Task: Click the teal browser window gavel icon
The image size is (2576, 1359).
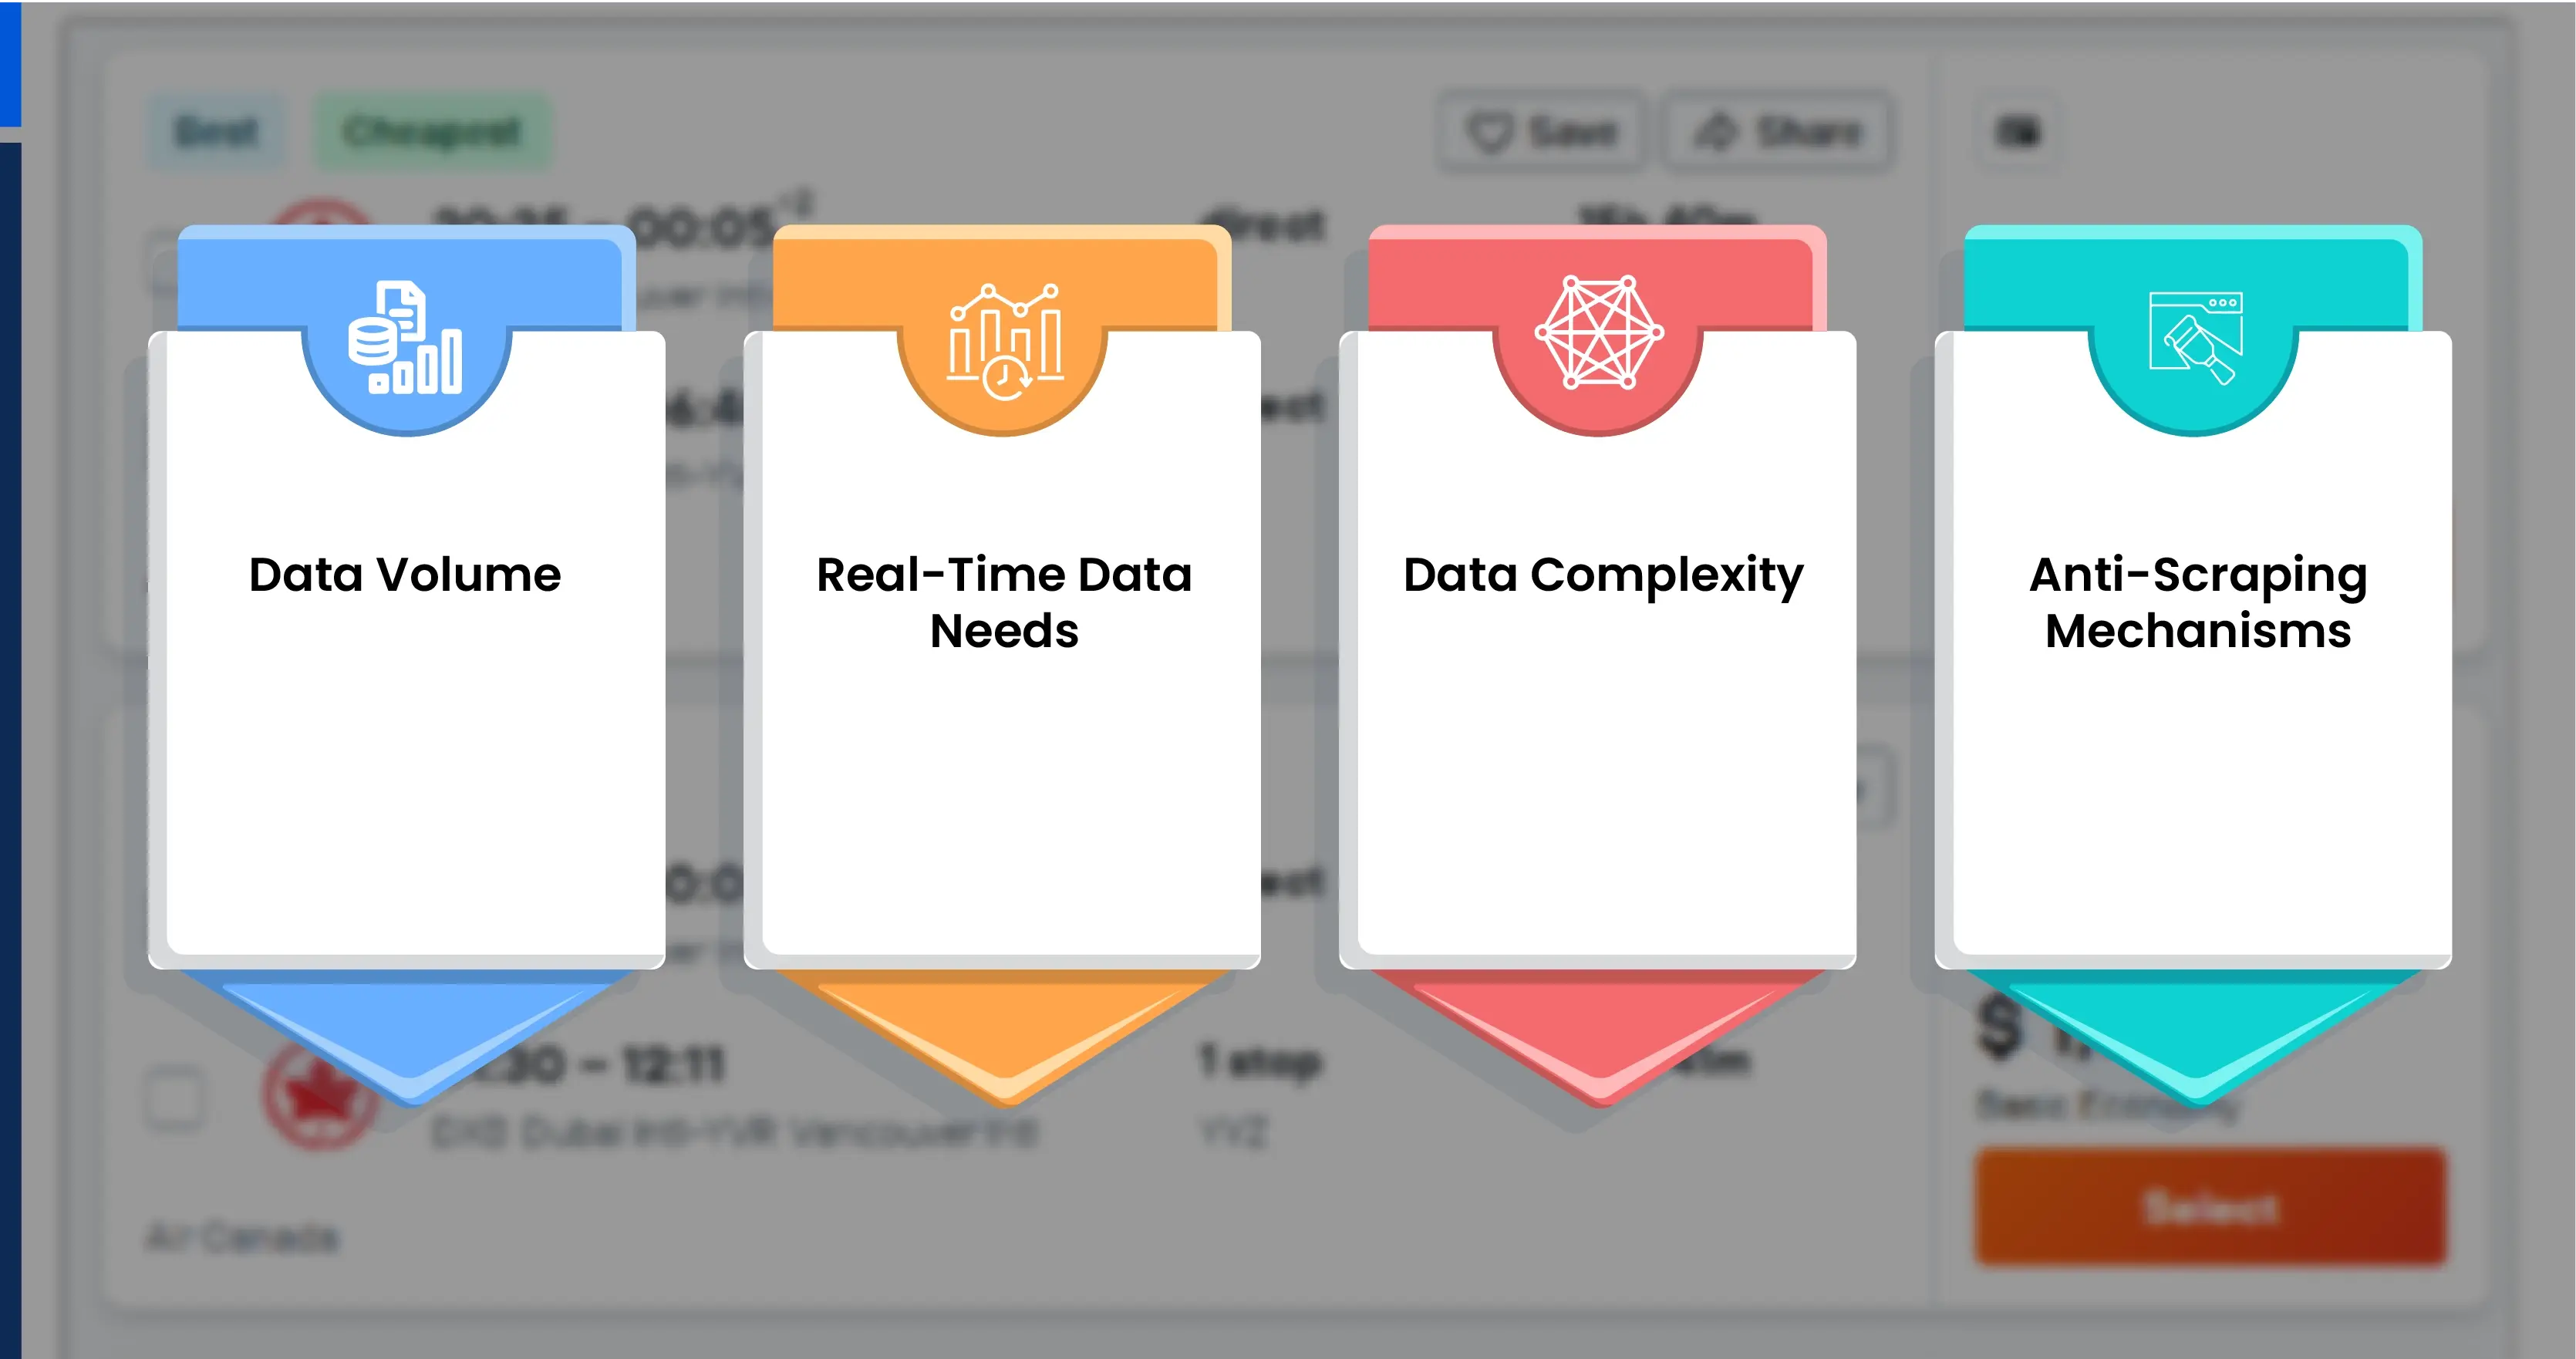Action: (2196, 336)
